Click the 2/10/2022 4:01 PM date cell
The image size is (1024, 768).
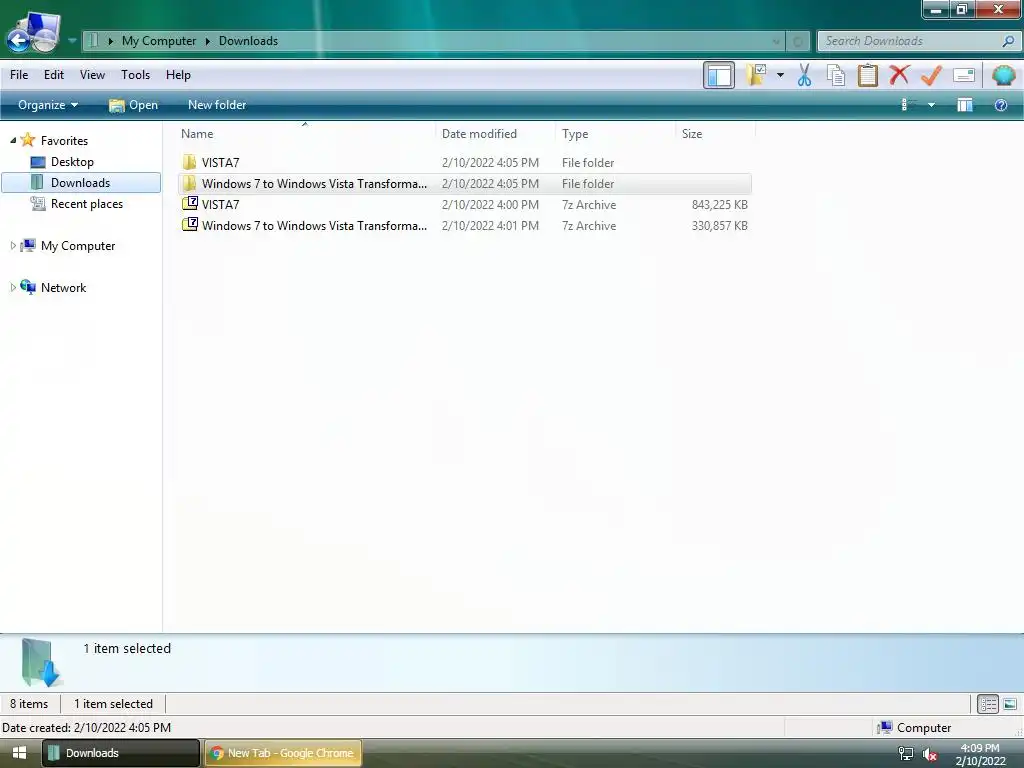[x=490, y=225]
